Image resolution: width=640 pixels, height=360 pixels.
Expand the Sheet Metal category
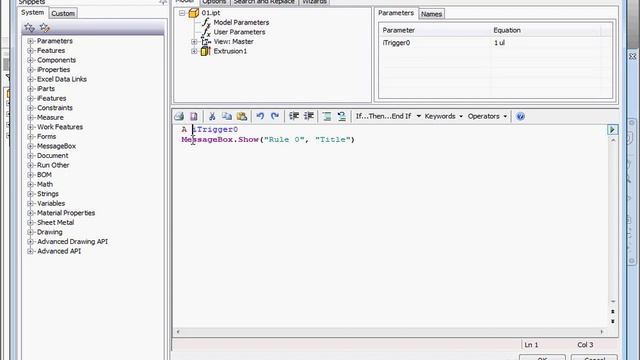[30, 222]
